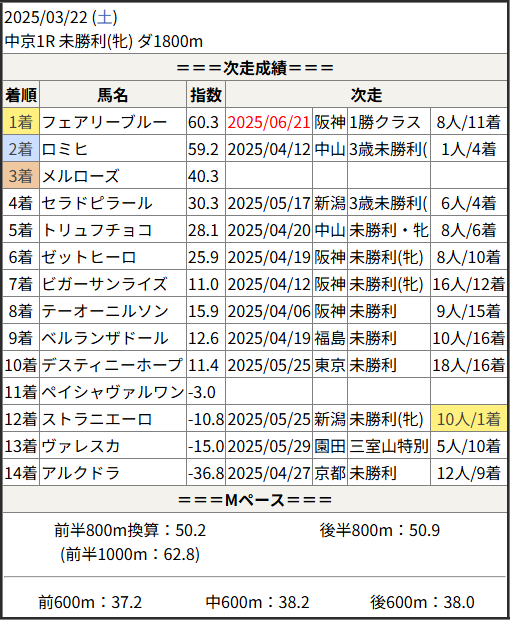This screenshot has width=510, height=620.
Task: Select horse name フェアリーブルー
Action: click(104, 122)
